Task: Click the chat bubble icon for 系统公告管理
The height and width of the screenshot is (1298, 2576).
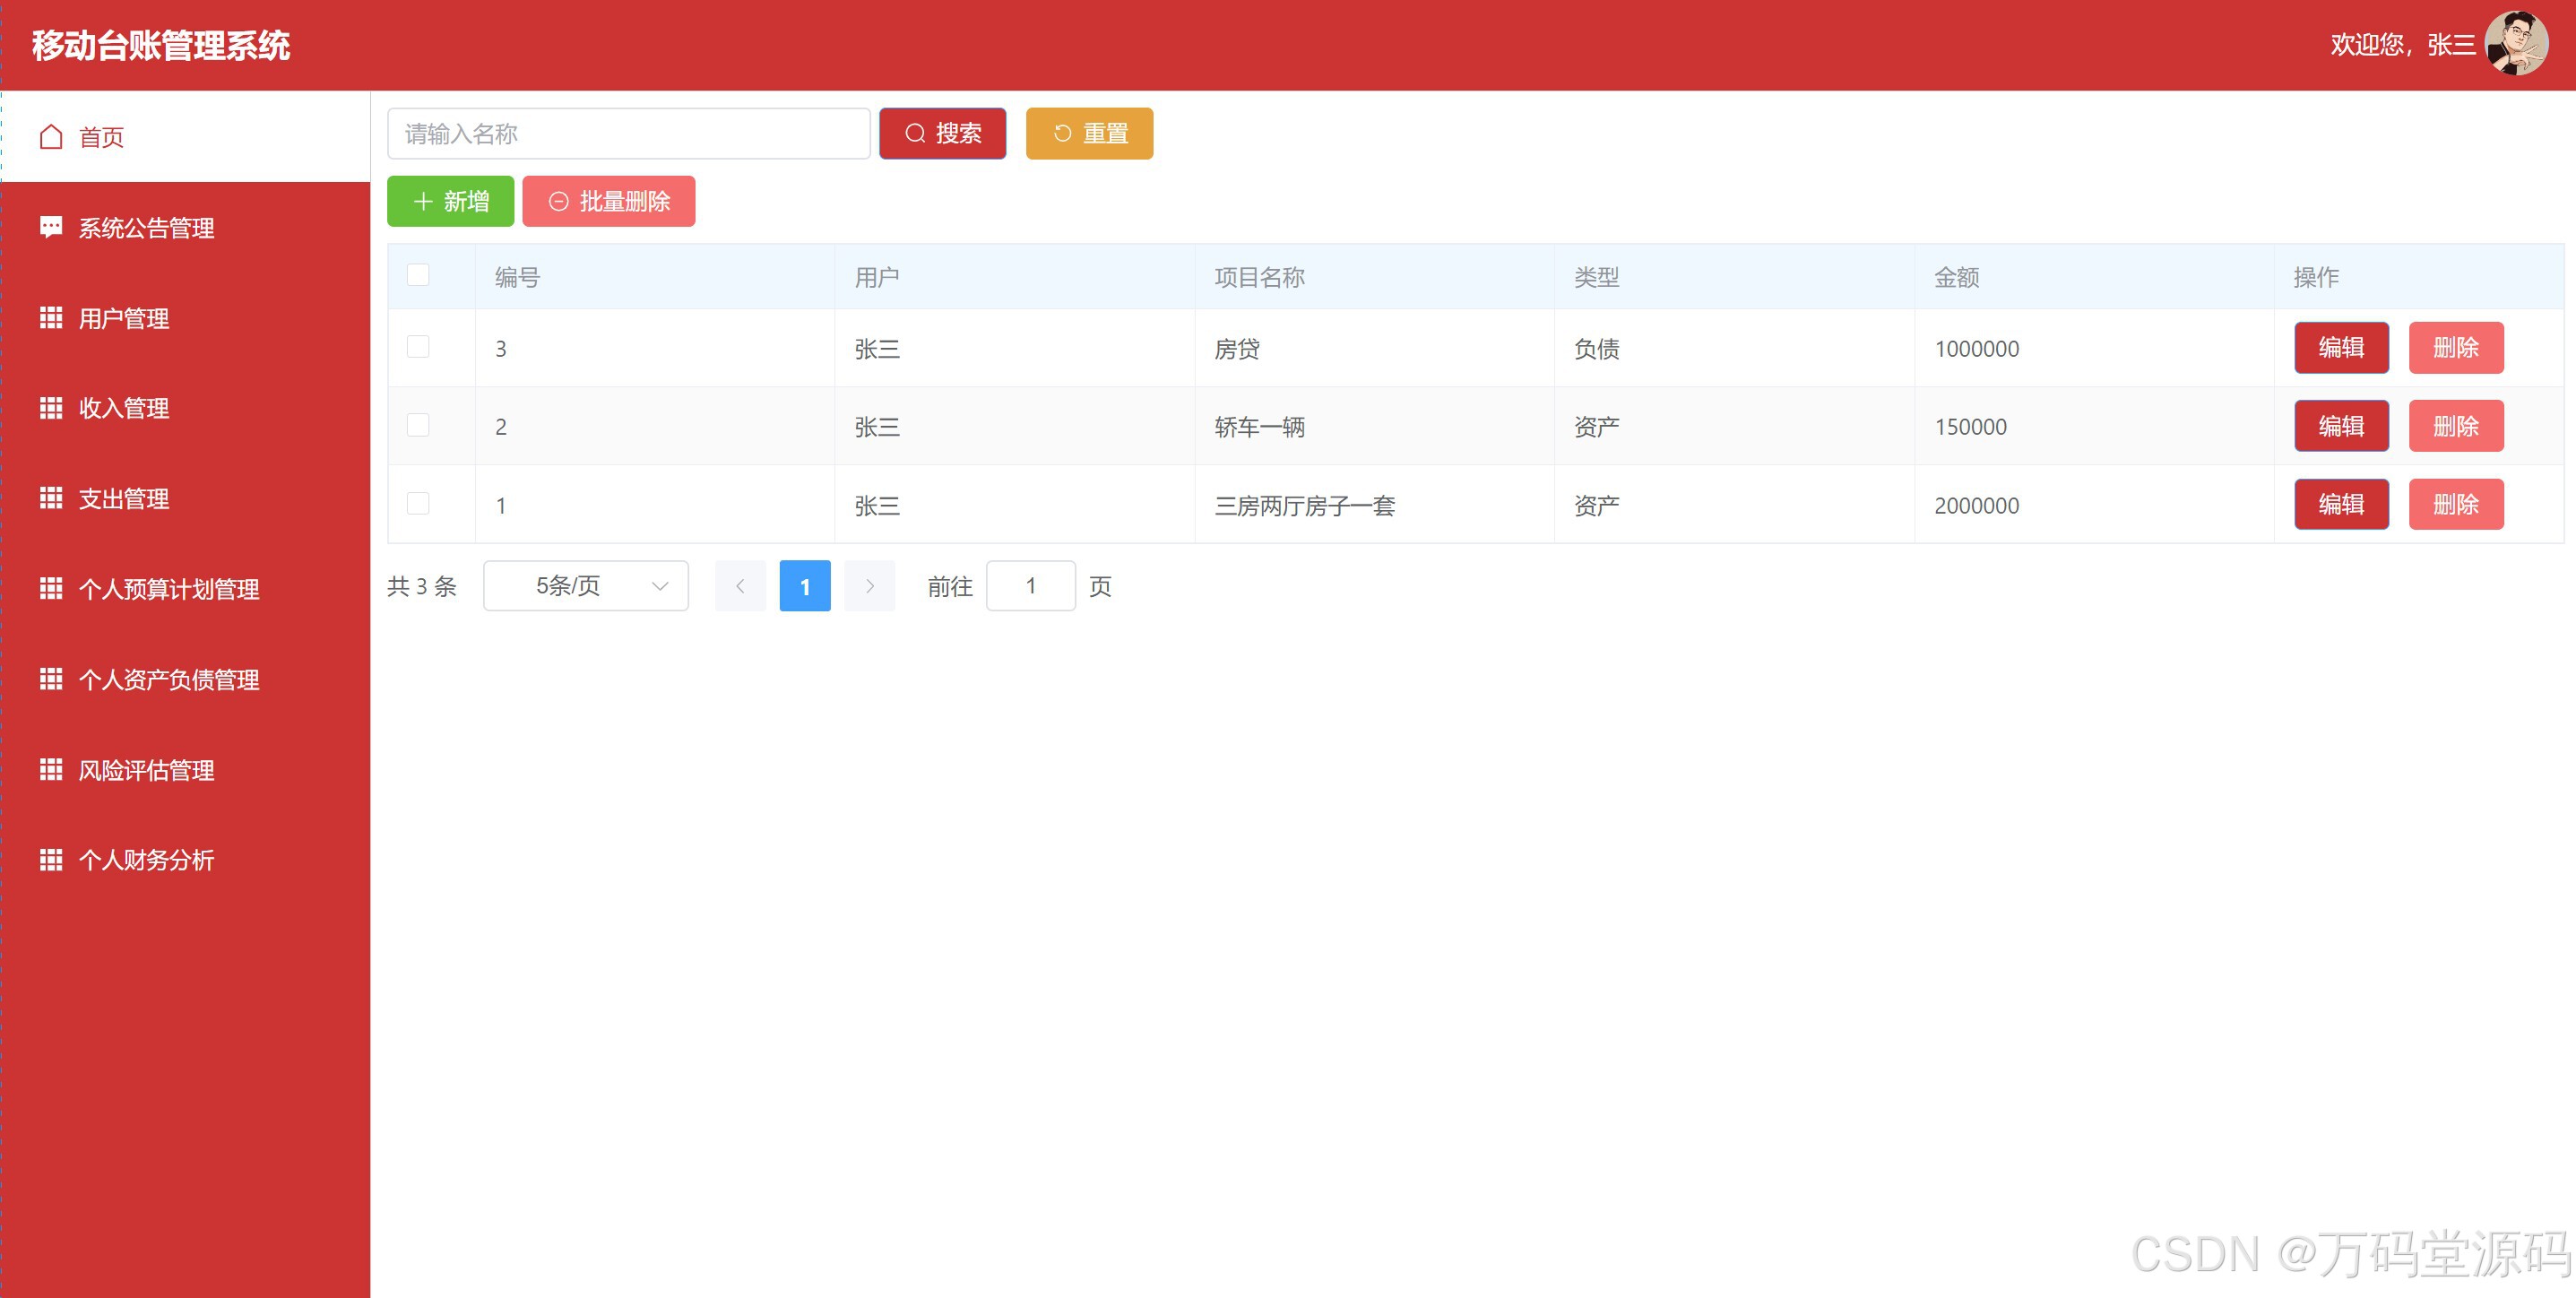Action: [x=51, y=227]
